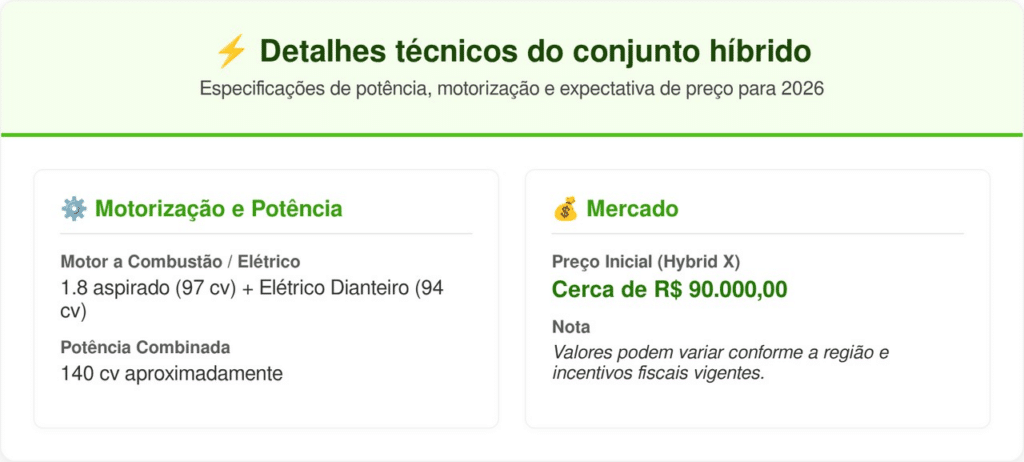Click the gear icon beside Motorização e Potência
Viewport: 1024px width, 462px height.
click(73, 209)
